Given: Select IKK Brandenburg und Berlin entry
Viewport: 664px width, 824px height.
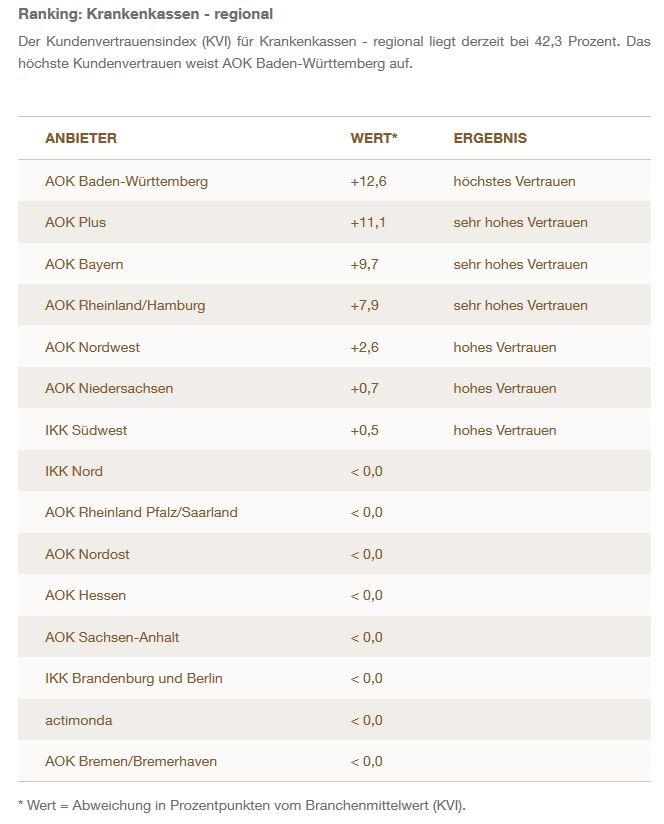Looking at the screenshot, I should point(134,678).
